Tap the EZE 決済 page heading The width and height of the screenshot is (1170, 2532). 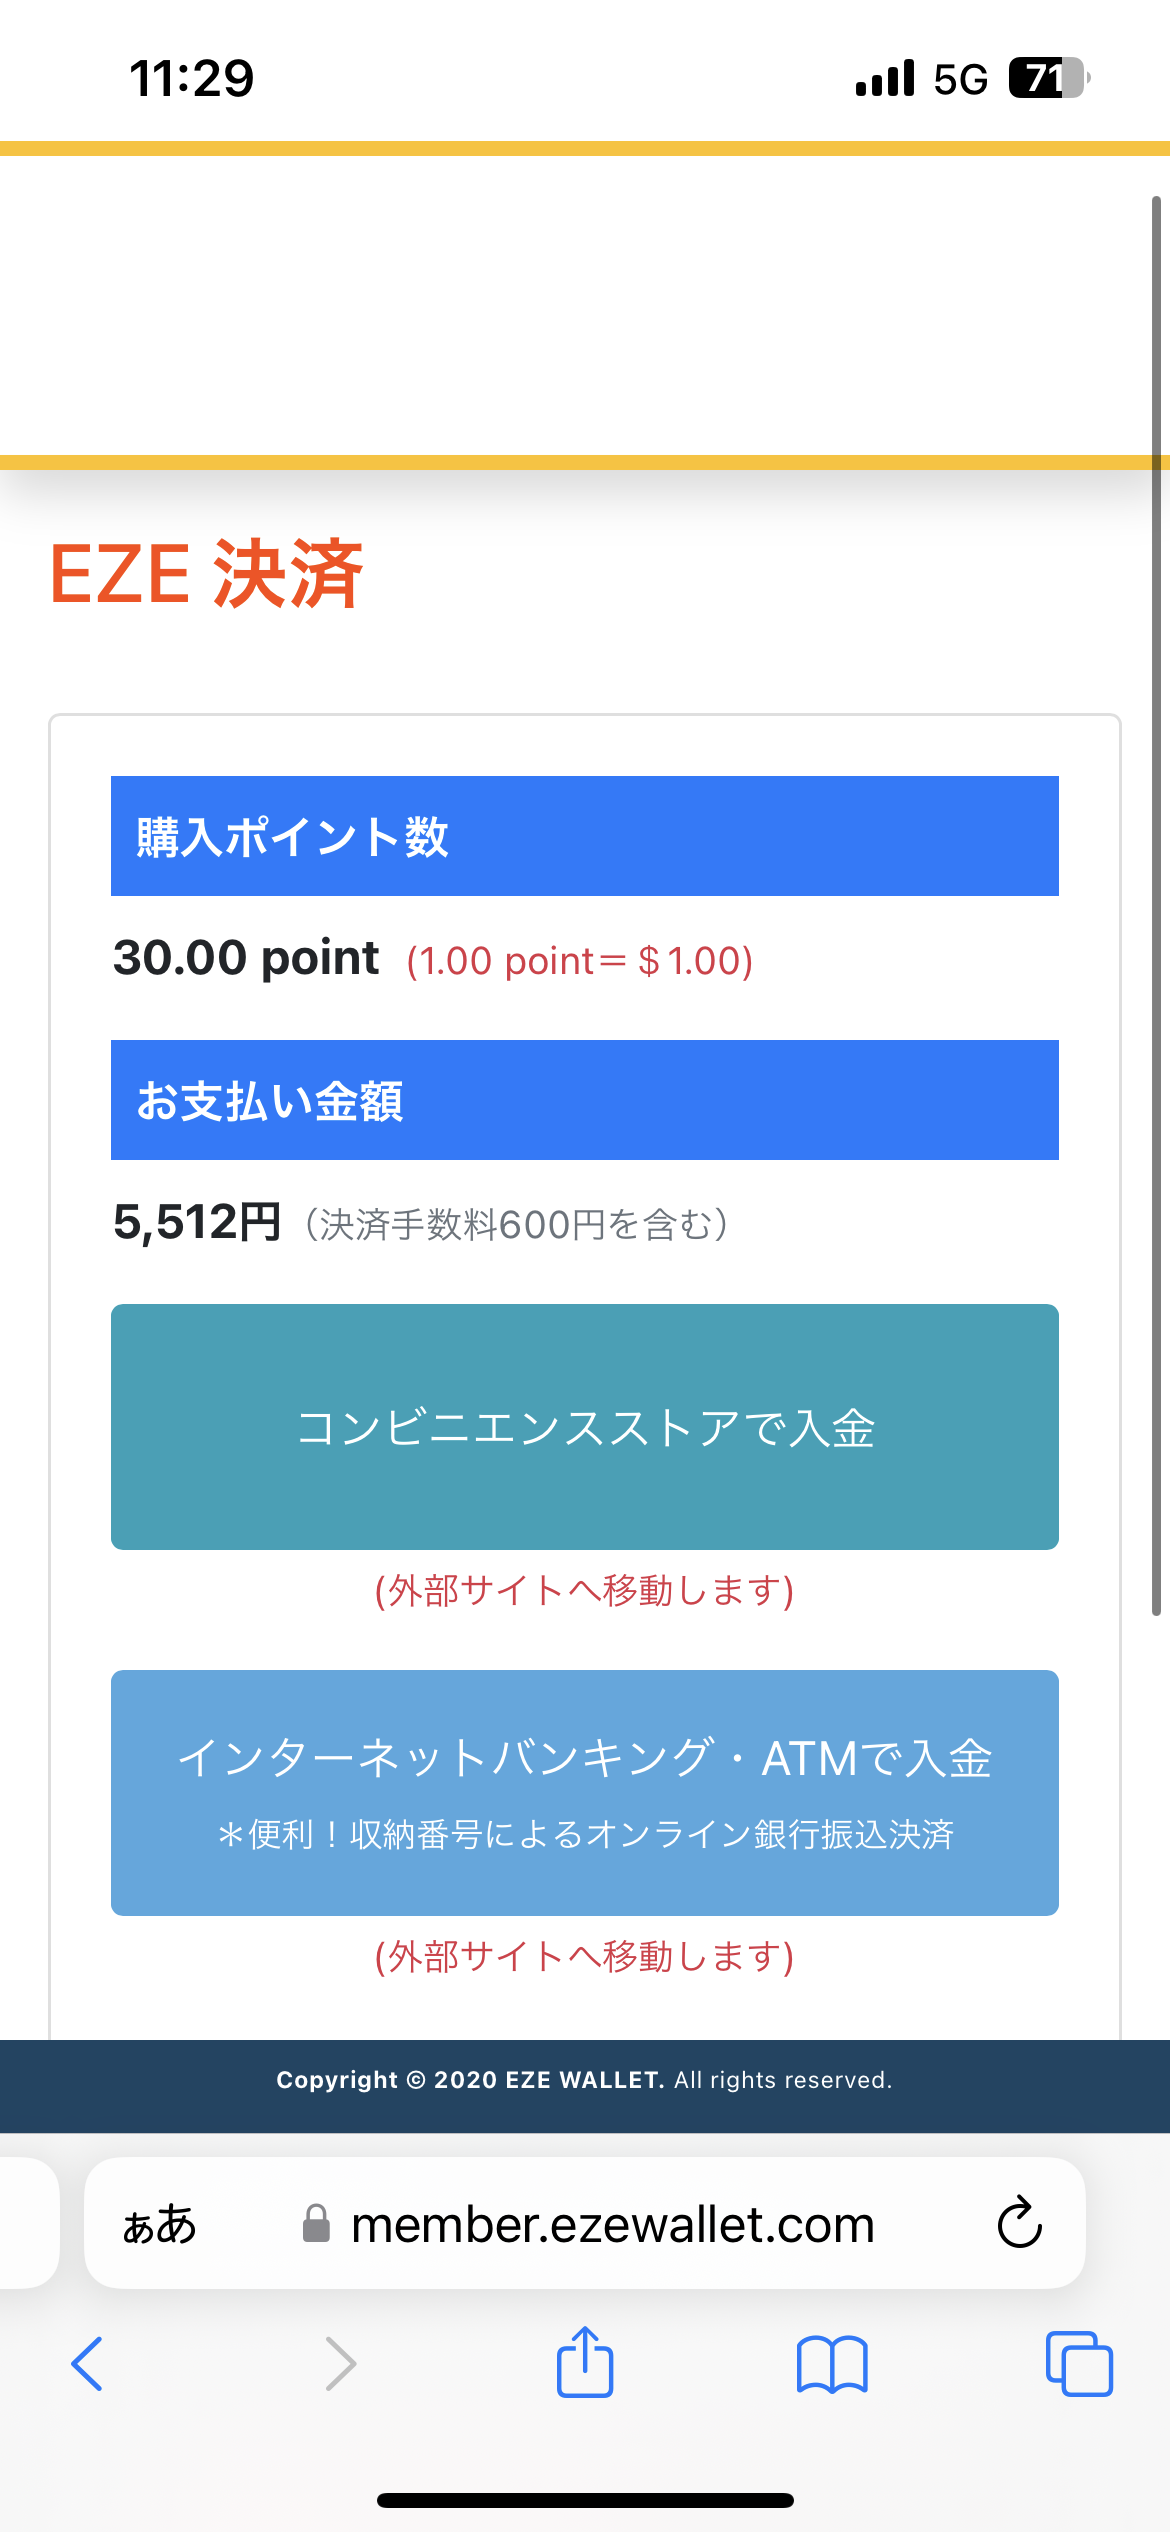206,574
